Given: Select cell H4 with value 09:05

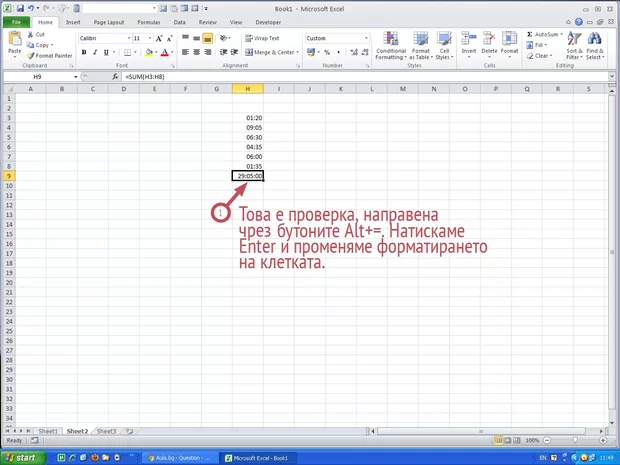Looking at the screenshot, I should pyautogui.click(x=248, y=128).
